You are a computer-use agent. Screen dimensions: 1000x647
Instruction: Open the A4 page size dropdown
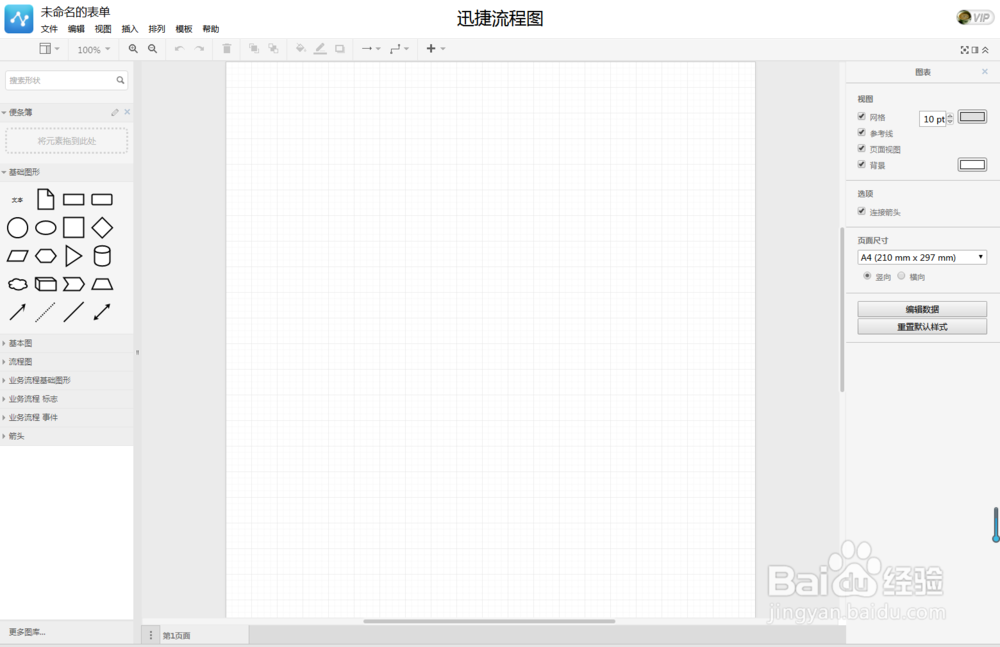922,257
